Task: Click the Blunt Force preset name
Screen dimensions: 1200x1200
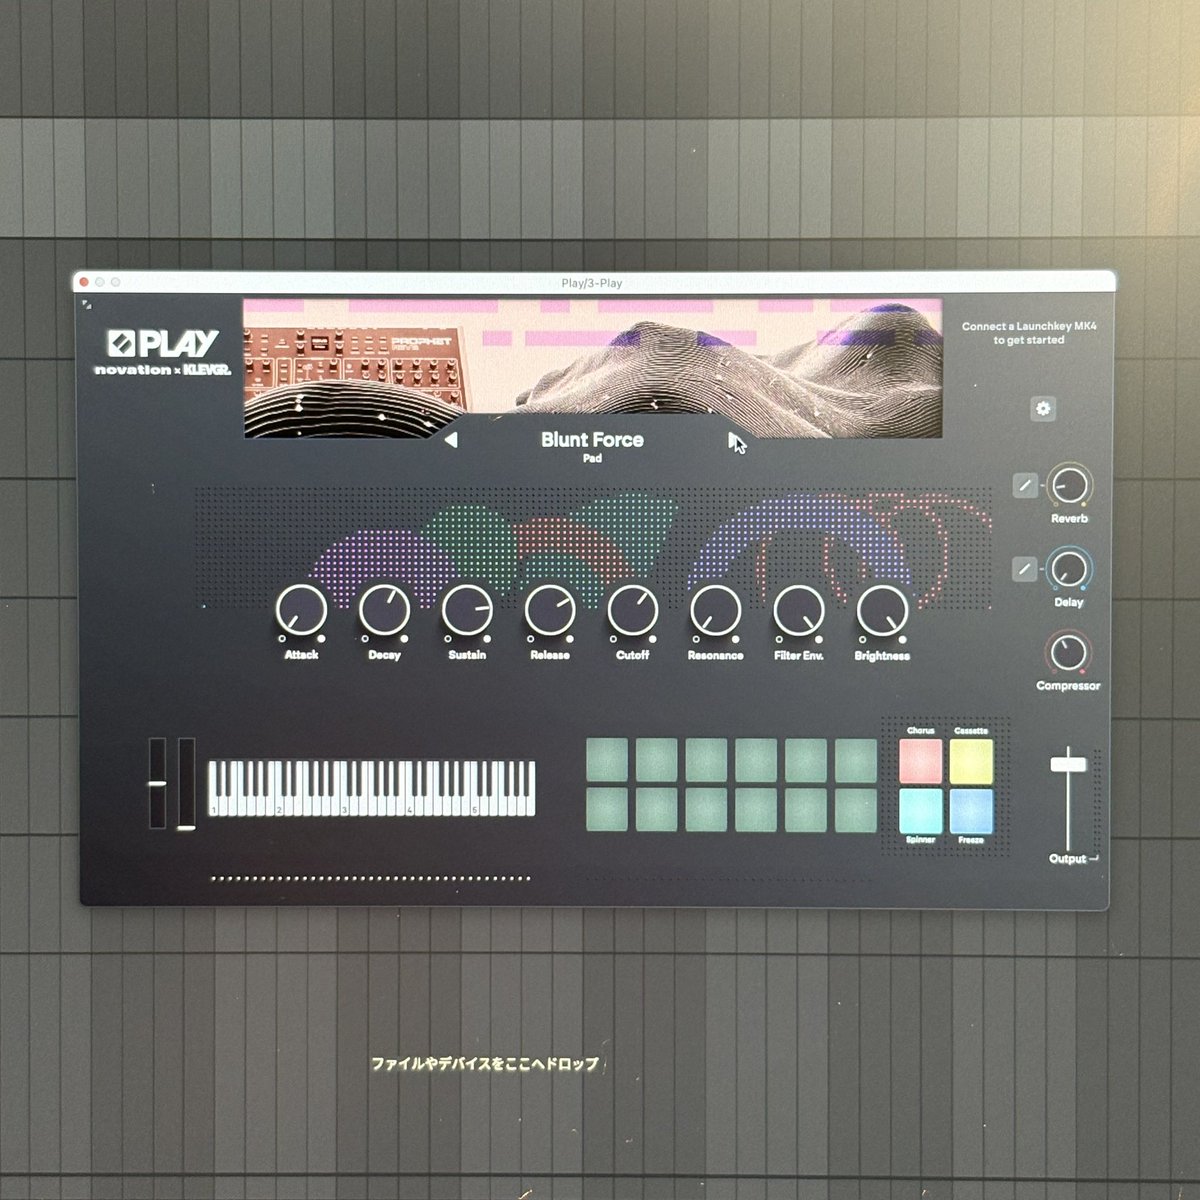Action: pyautogui.click(x=592, y=439)
